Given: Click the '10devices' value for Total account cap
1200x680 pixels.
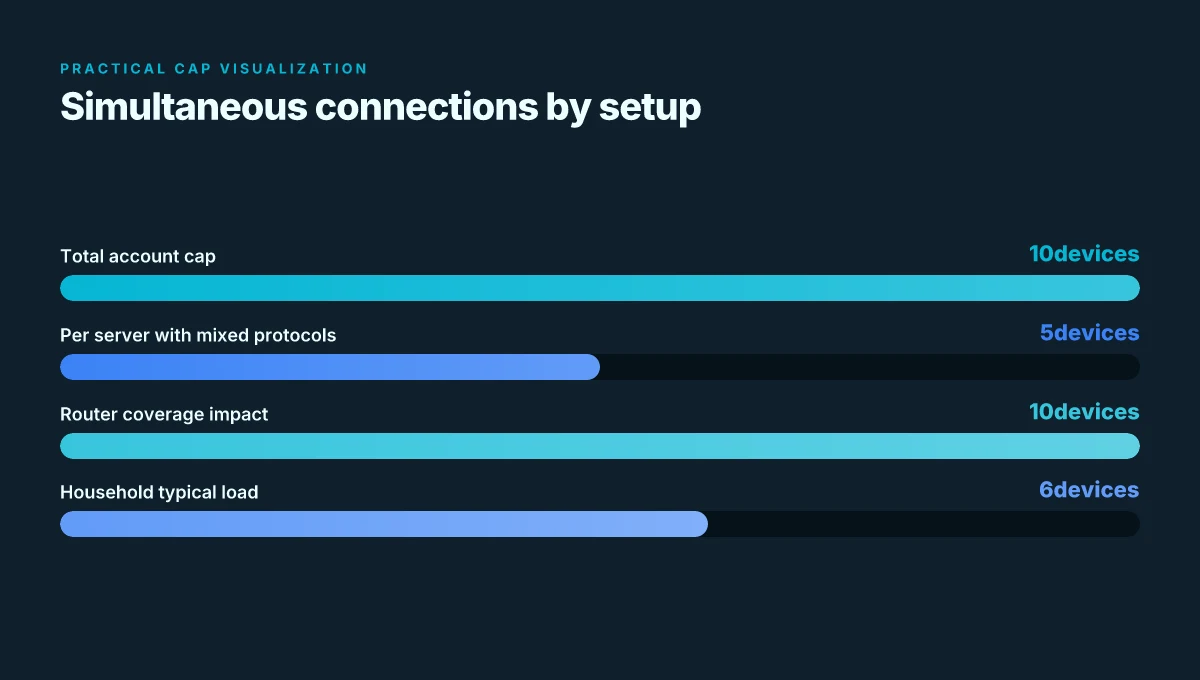Looking at the screenshot, I should [x=1084, y=254].
